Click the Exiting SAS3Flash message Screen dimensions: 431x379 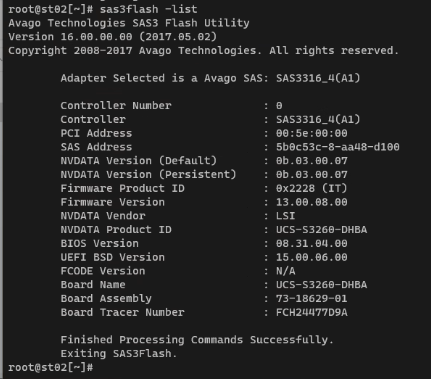pyautogui.click(x=119, y=353)
